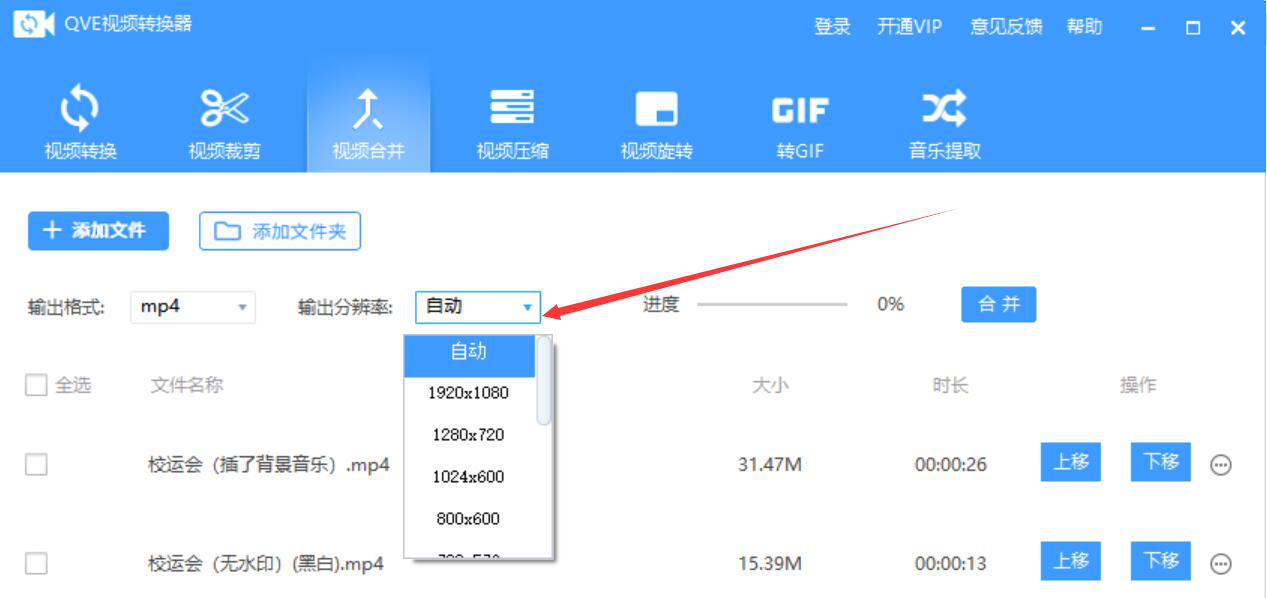This screenshot has height=598, width=1267.
Task: Click the 15.39M size value
Action: tap(770, 564)
